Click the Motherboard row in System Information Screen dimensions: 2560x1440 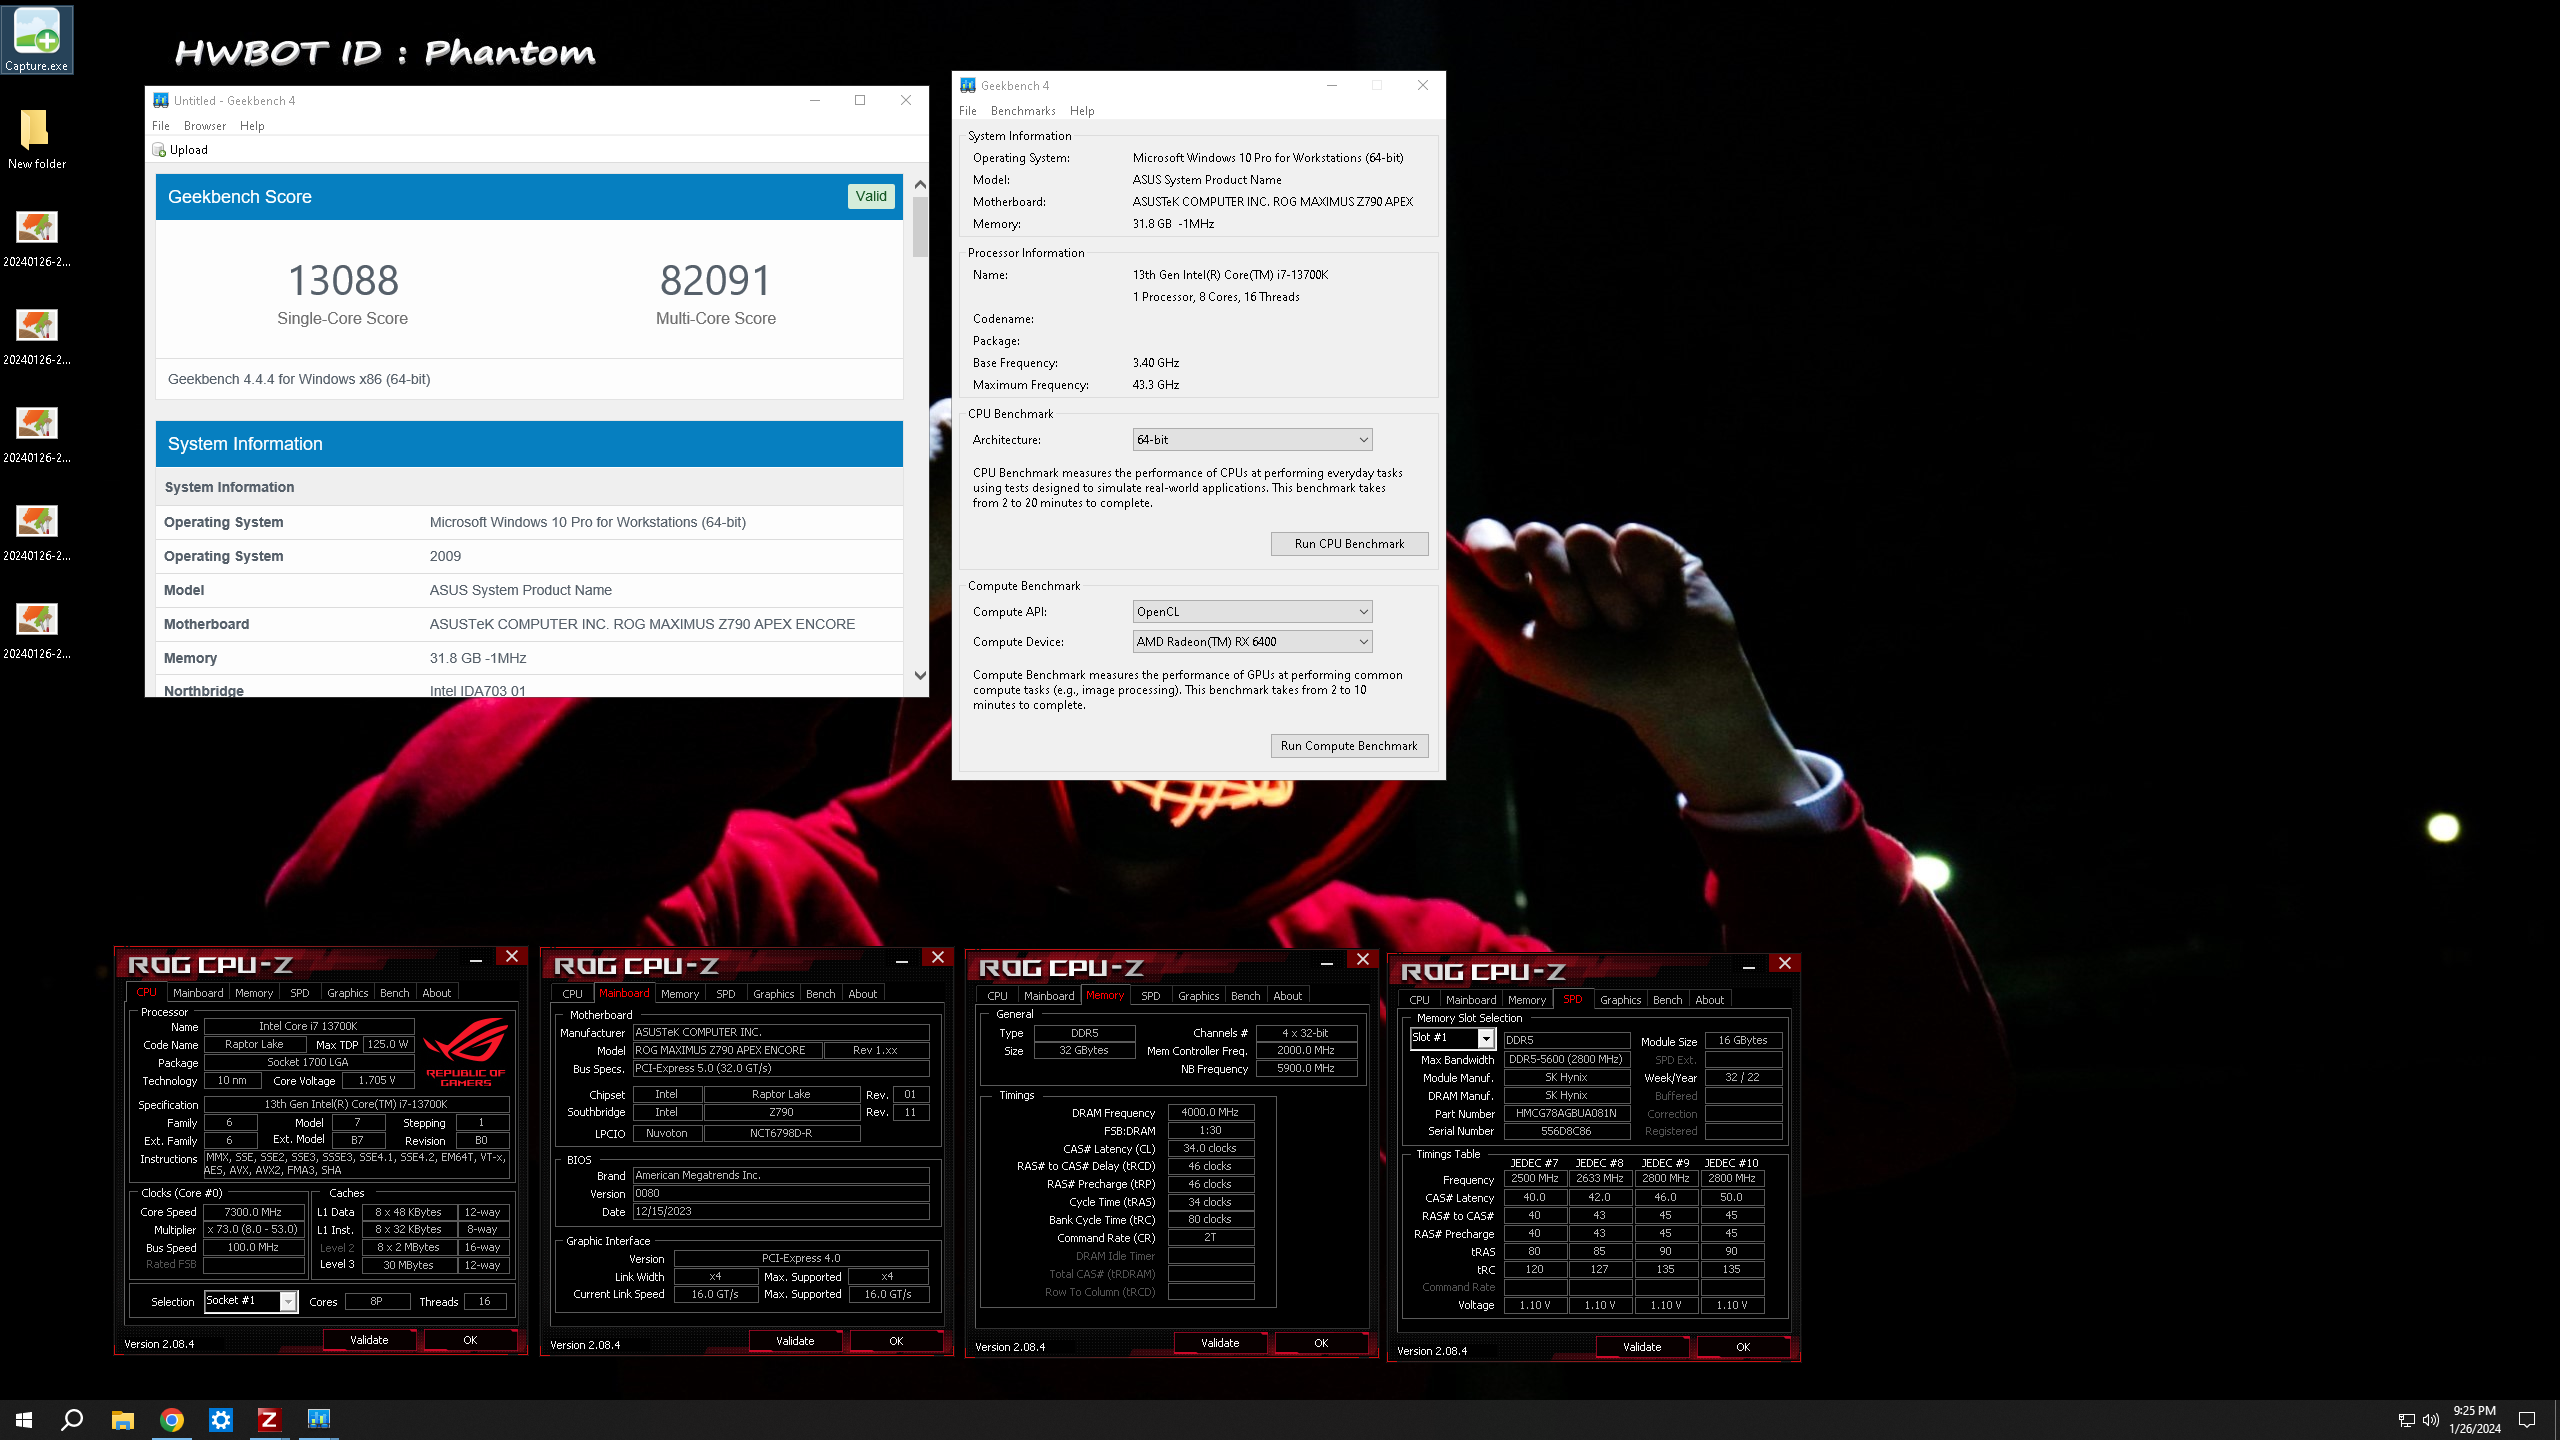click(x=529, y=624)
